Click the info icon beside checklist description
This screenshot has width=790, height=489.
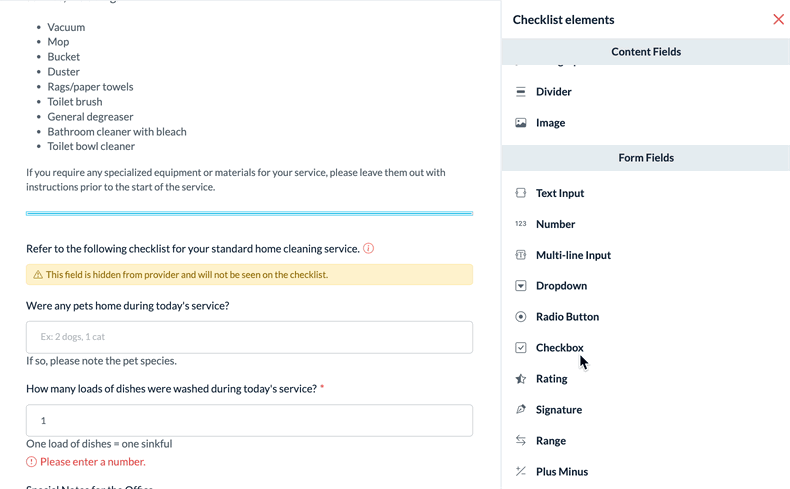(368, 248)
